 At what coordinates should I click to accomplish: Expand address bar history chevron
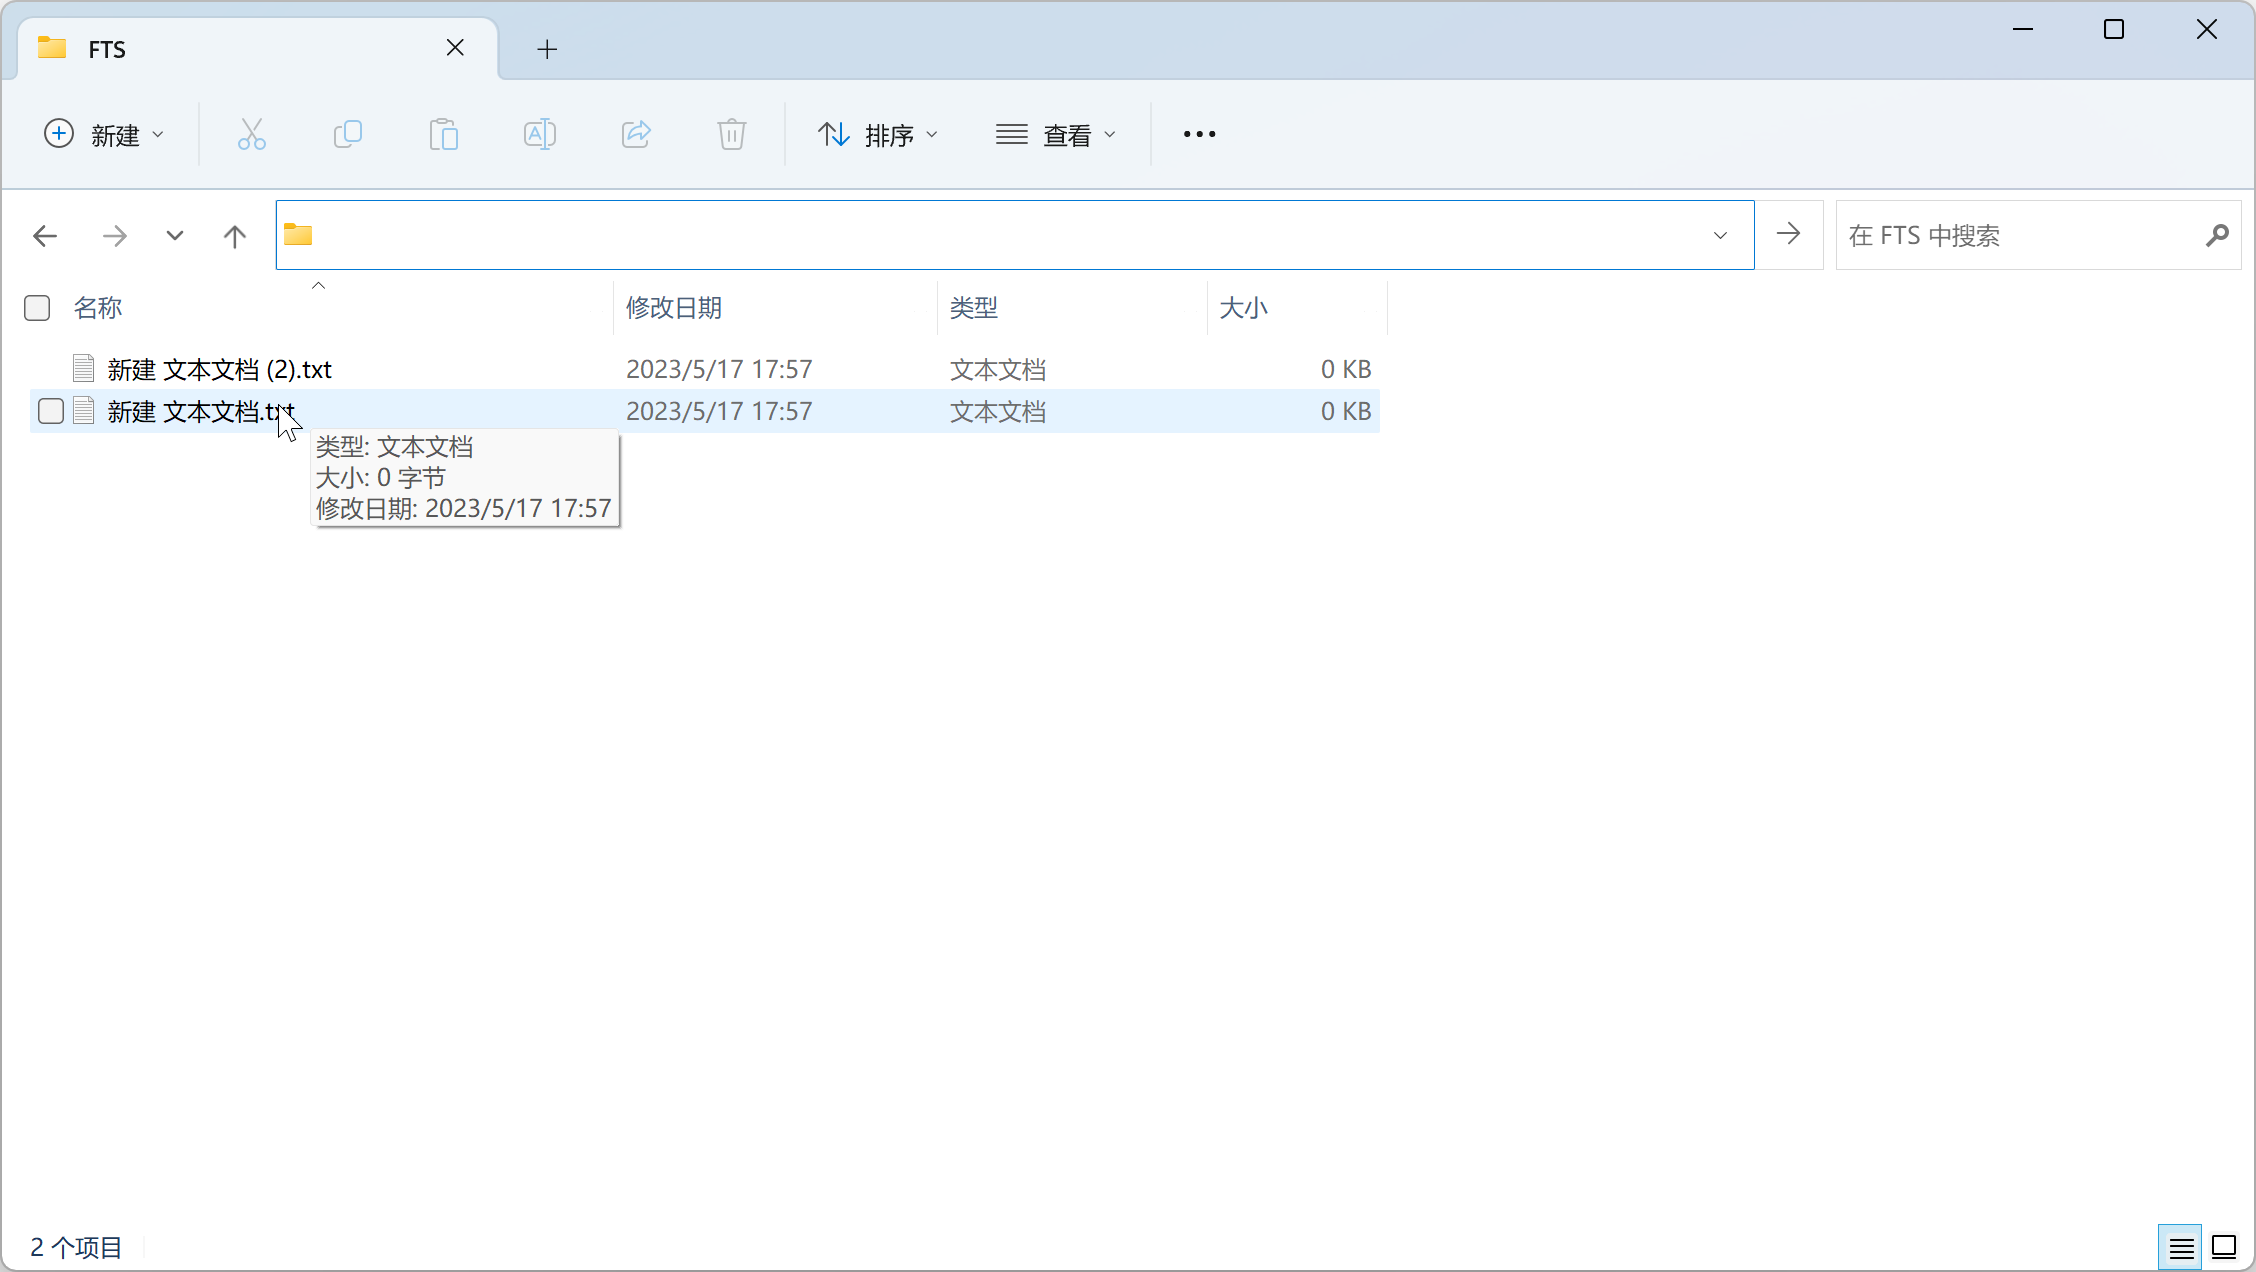1720,236
